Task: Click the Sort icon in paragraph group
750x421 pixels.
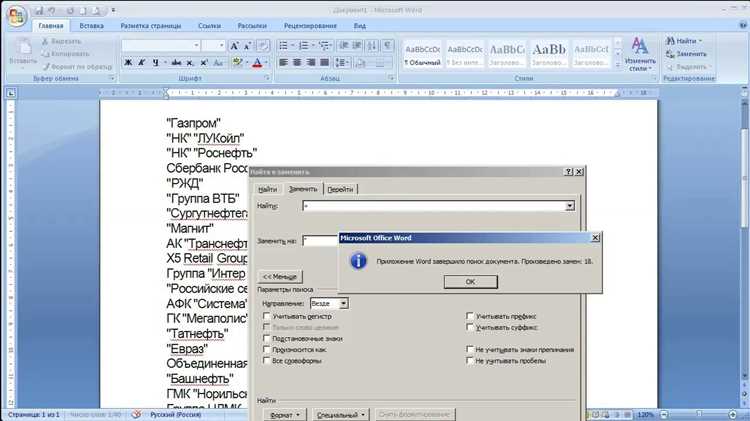Action: tap(372, 46)
